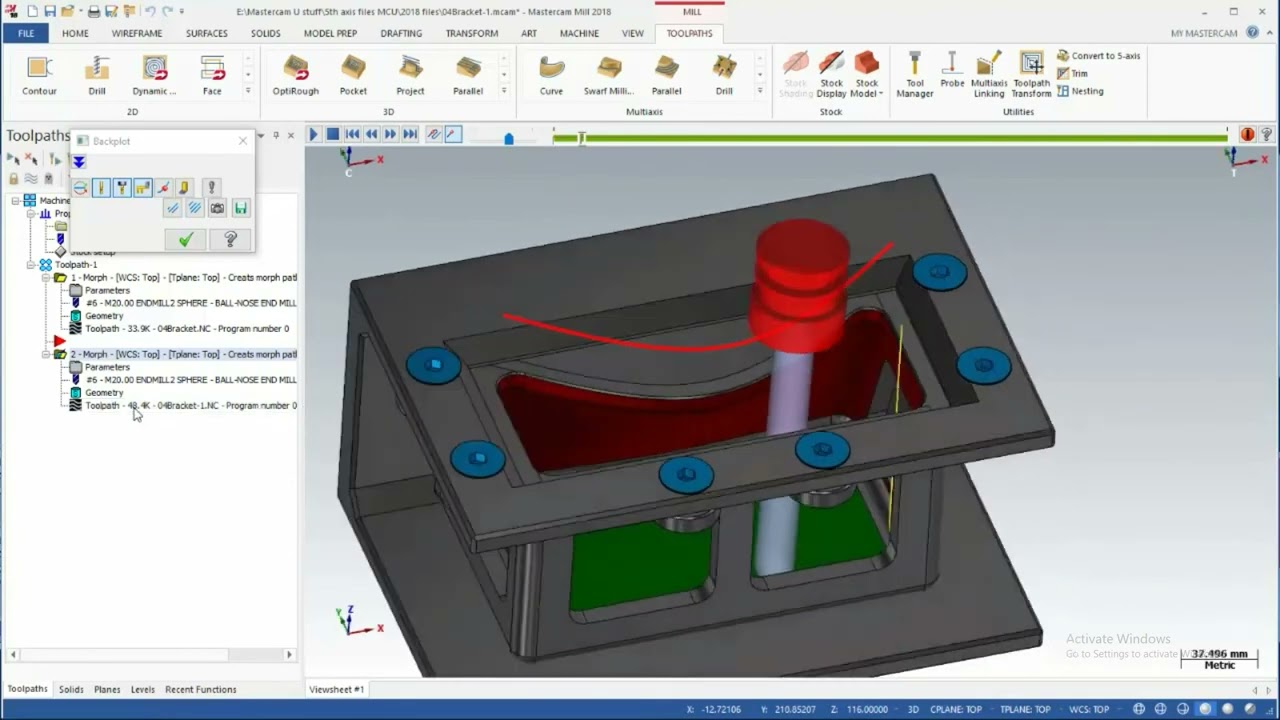
Task: Toggle Display Endpoints in Backplot
Action: pos(163,187)
